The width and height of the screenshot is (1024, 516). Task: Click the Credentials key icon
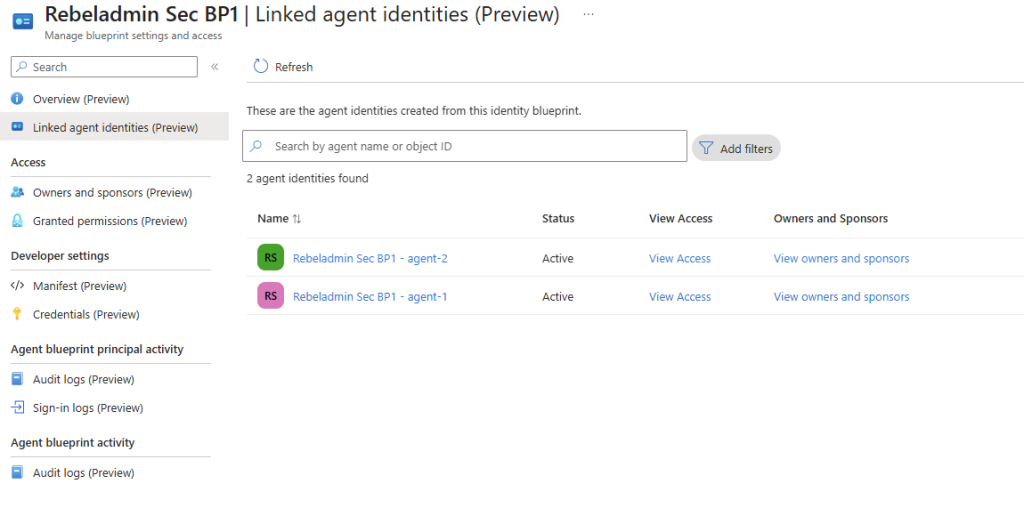point(18,314)
